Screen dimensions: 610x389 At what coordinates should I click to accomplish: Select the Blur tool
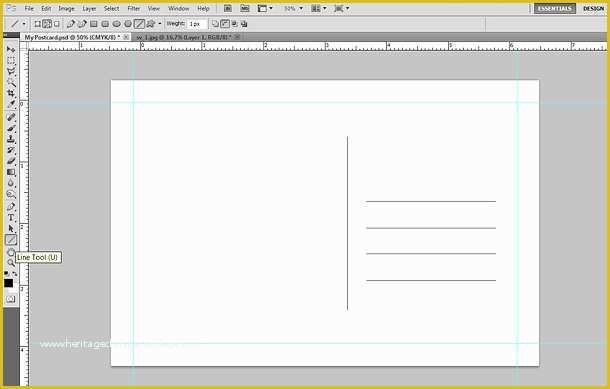coord(11,183)
